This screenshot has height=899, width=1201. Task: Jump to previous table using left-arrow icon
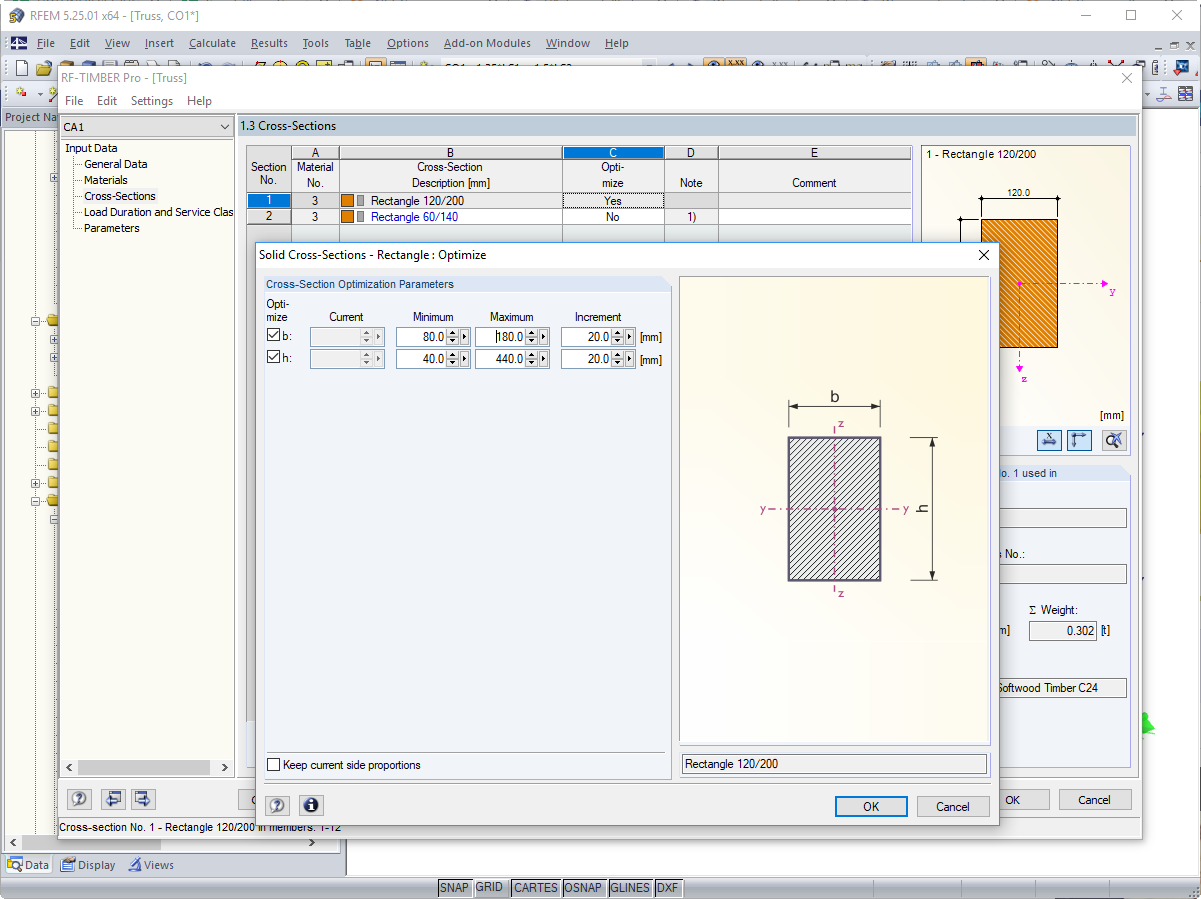113,799
